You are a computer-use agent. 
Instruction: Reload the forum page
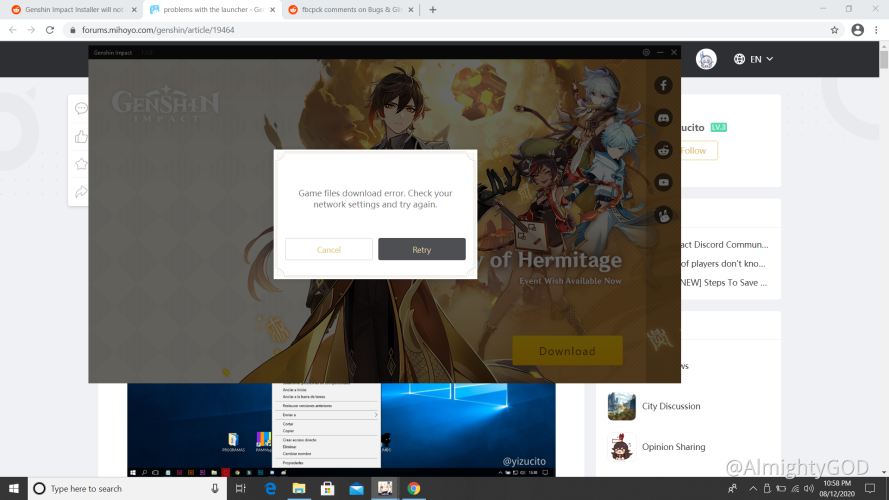click(x=50, y=30)
